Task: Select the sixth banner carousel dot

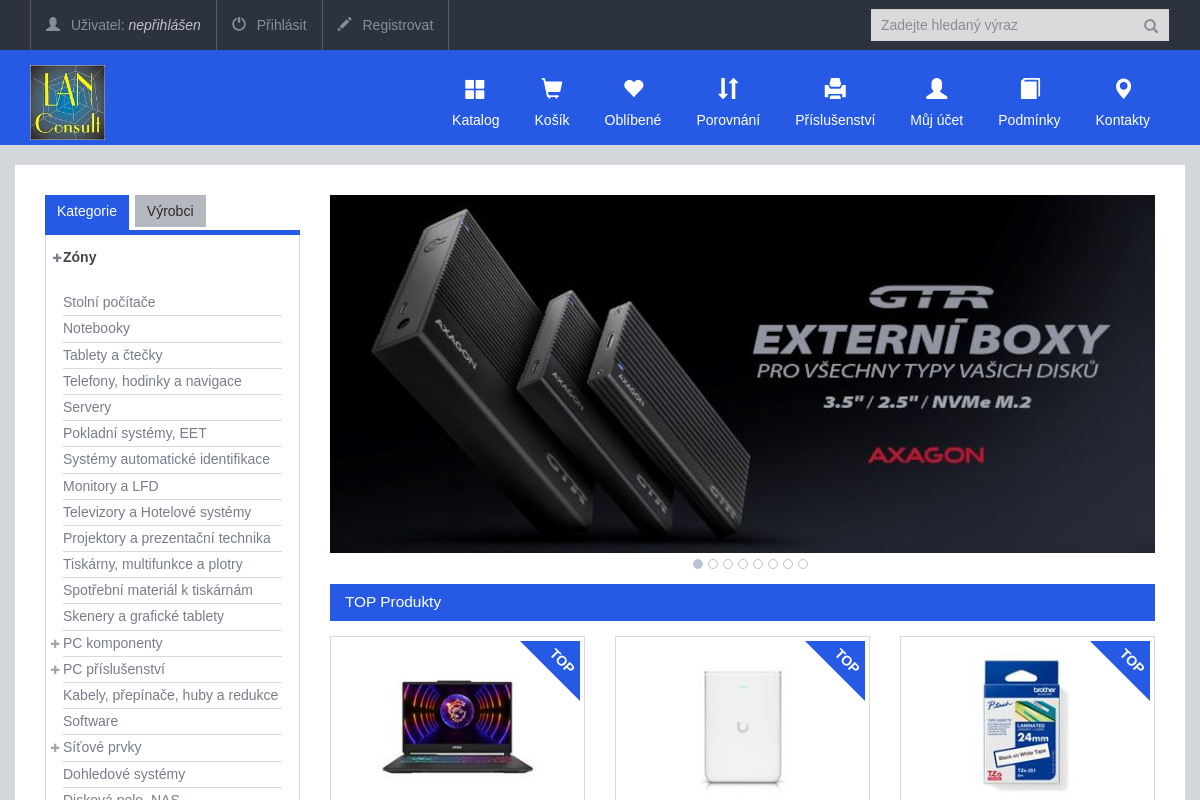Action: pyautogui.click(x=773, y=564)
